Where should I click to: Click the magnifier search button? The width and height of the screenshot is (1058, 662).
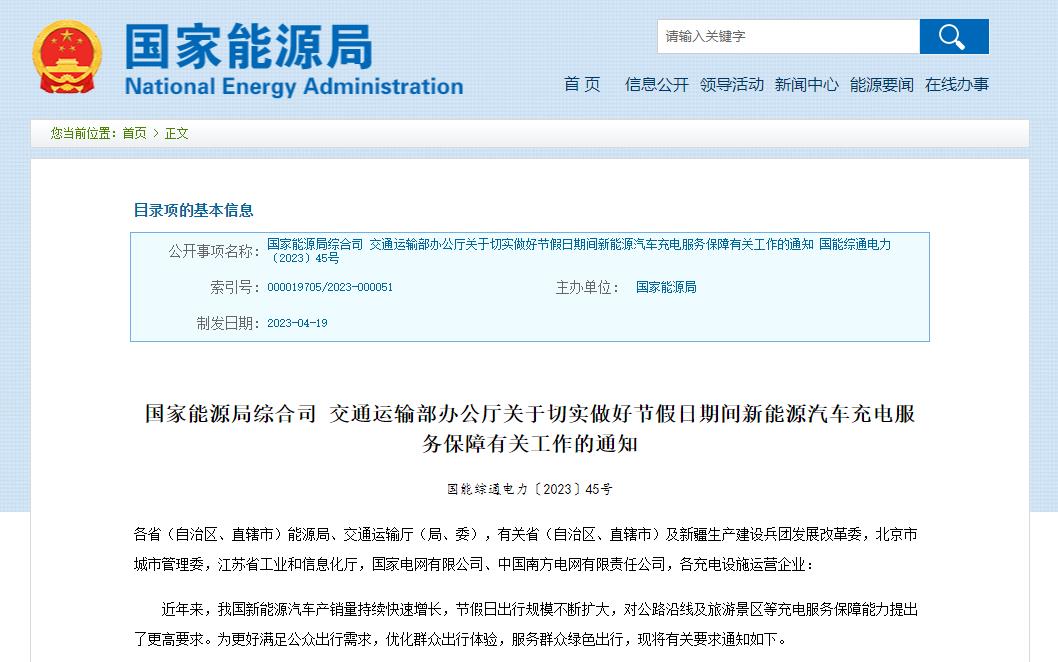953,37
